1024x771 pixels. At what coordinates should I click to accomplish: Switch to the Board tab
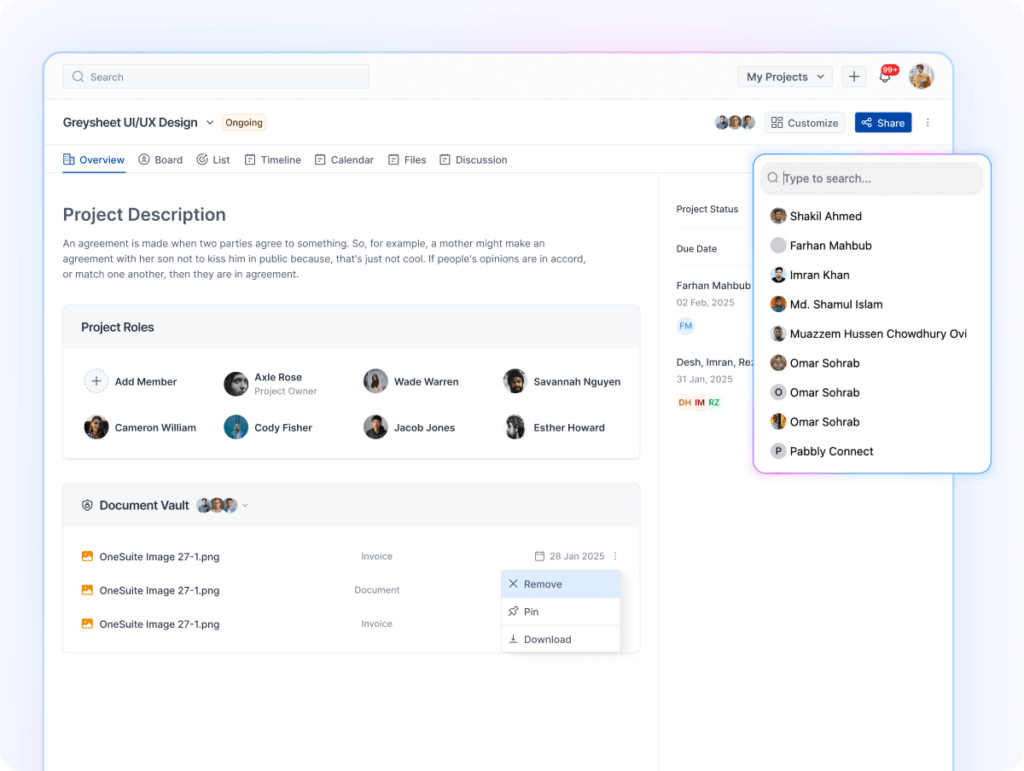click(161, 160)
